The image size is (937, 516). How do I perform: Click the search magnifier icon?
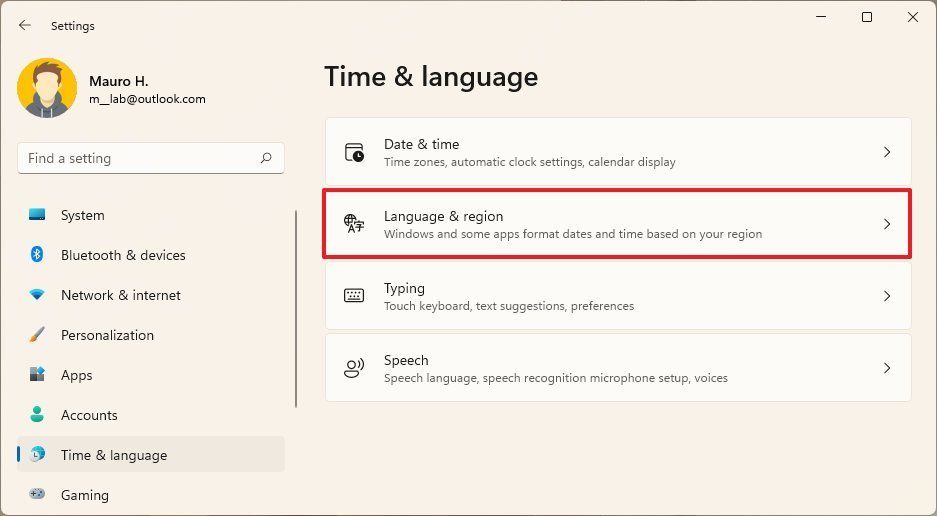pyautogui.click(x=266, y=158)
